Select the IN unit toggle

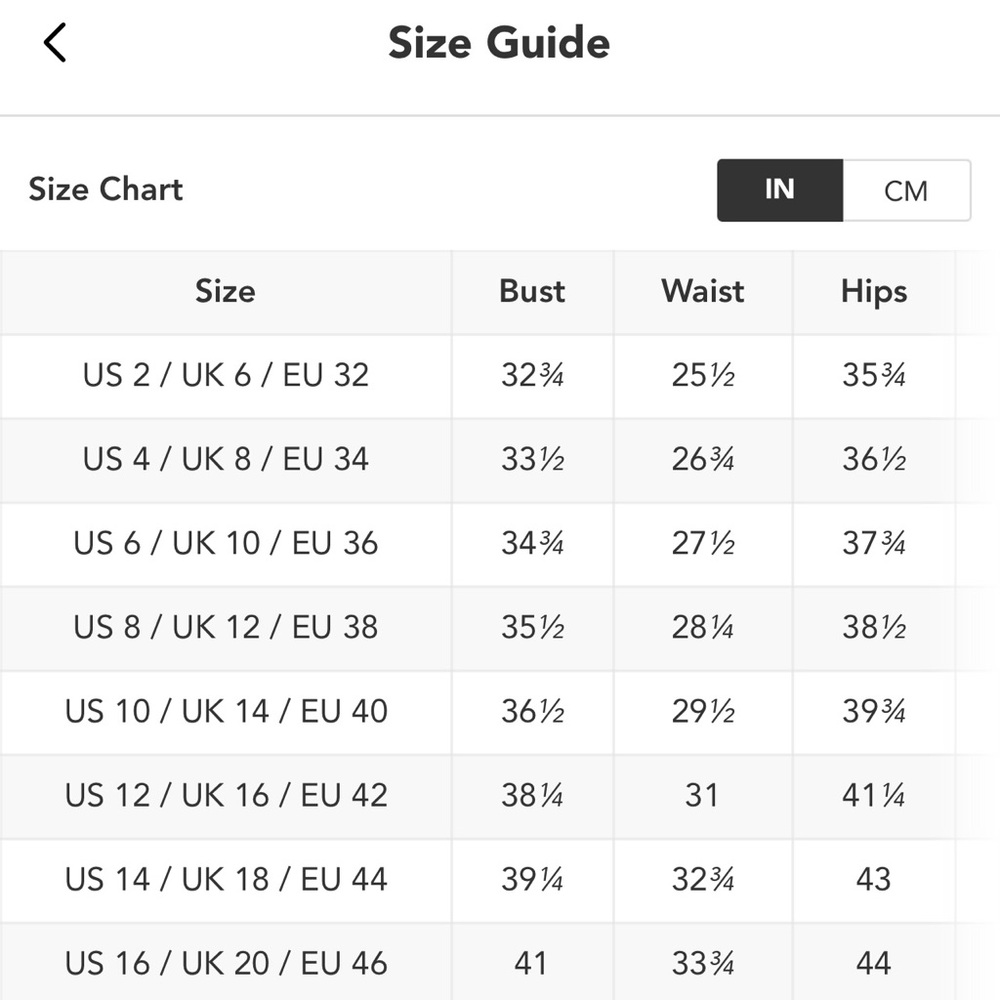coord(780,191)
